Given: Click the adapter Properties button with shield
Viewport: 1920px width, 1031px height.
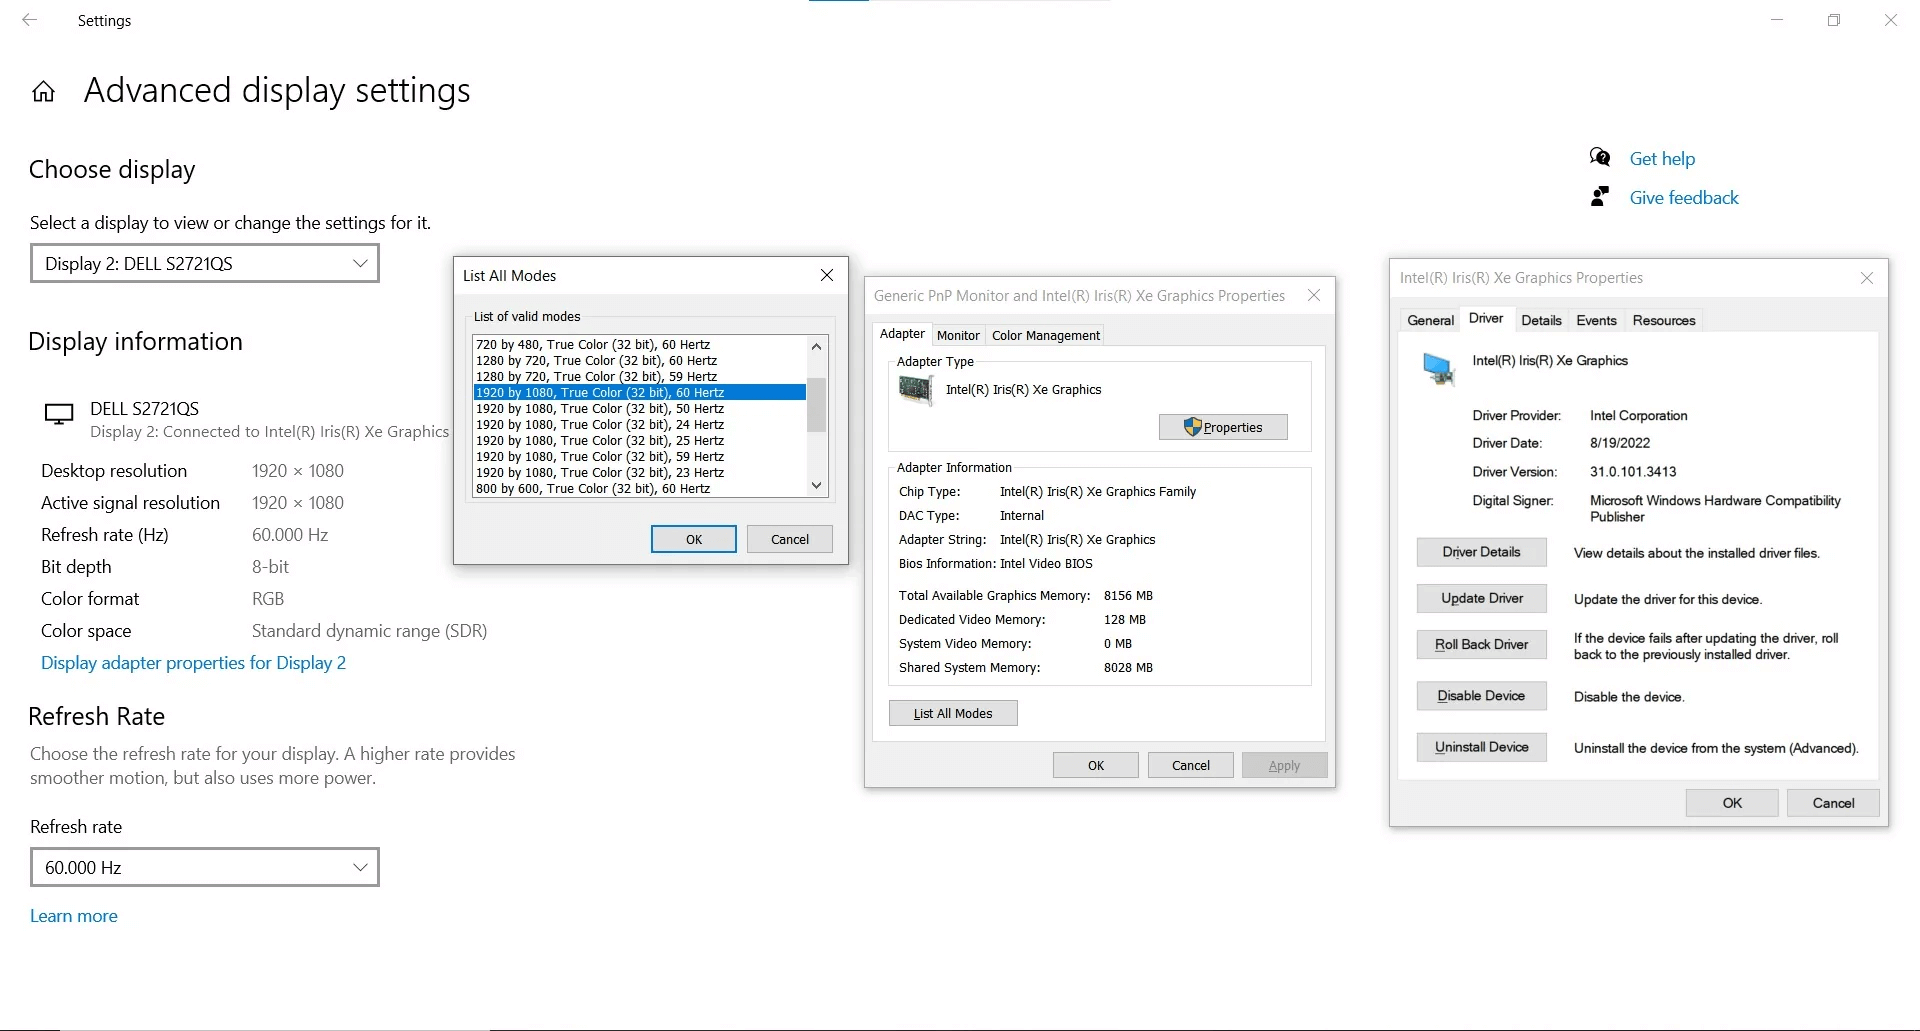Looking at the screenshot, I should pos(1223,427).
